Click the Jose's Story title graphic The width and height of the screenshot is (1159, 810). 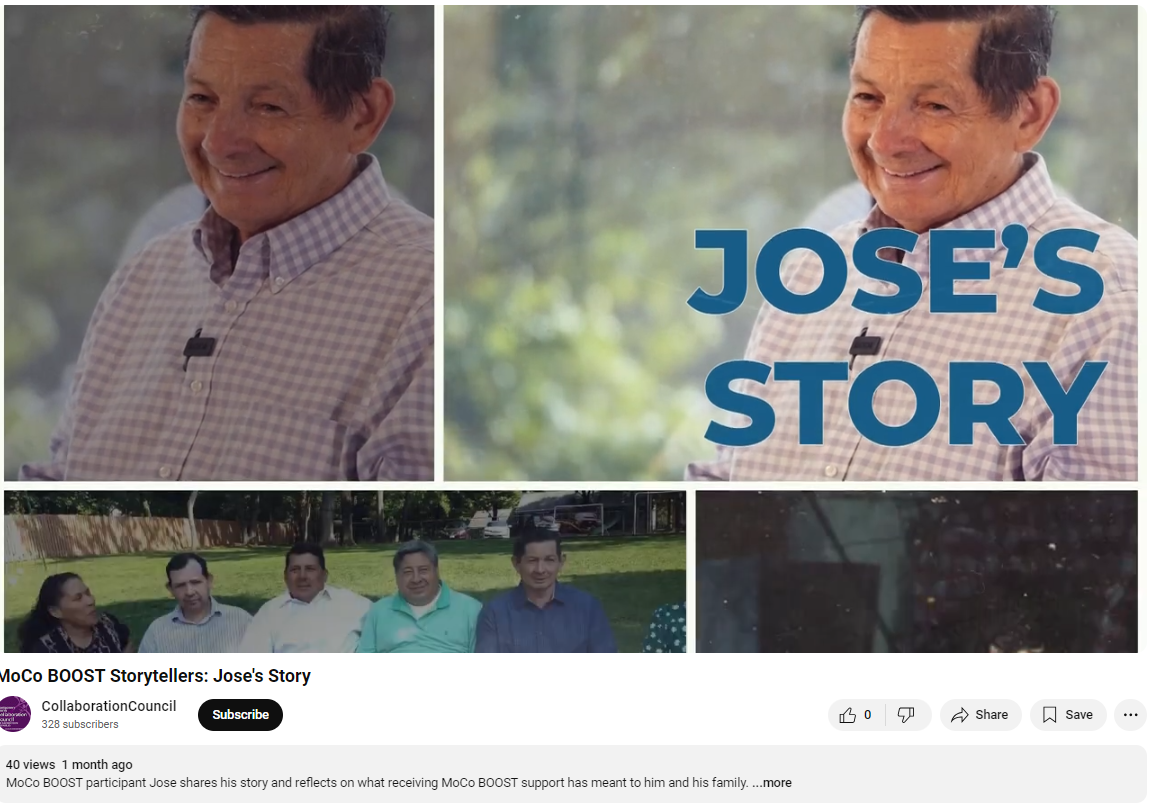pos(897,337)
